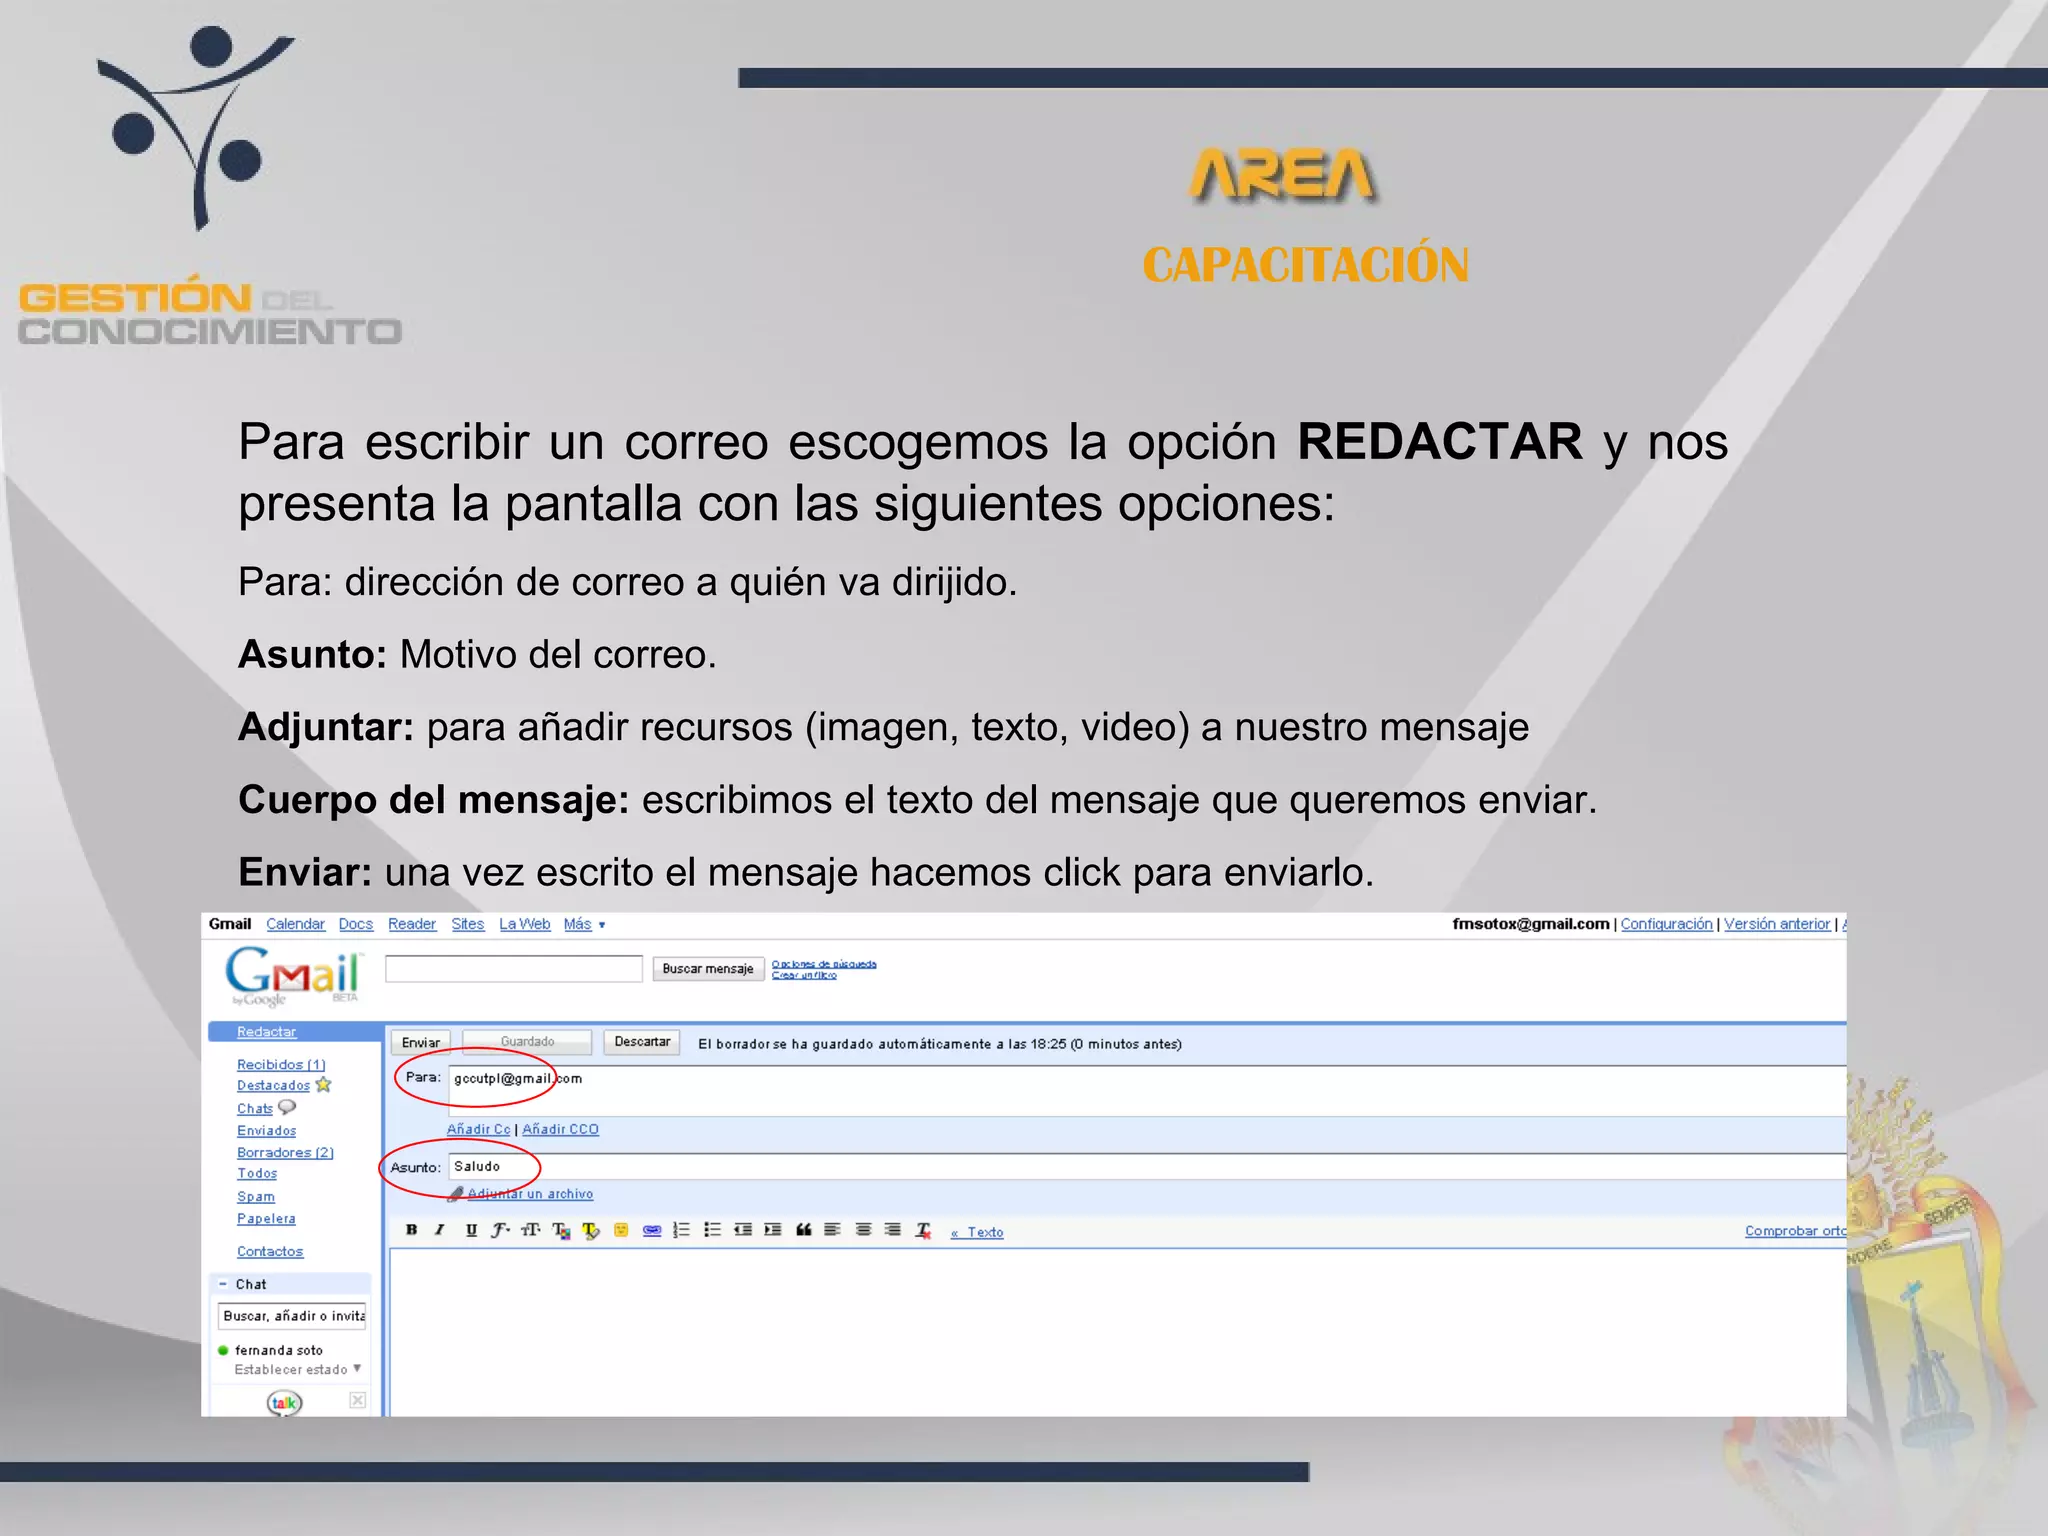Open Versión anterior link
This screenshot has width=2048, height=1536.
coord(1777,924)
